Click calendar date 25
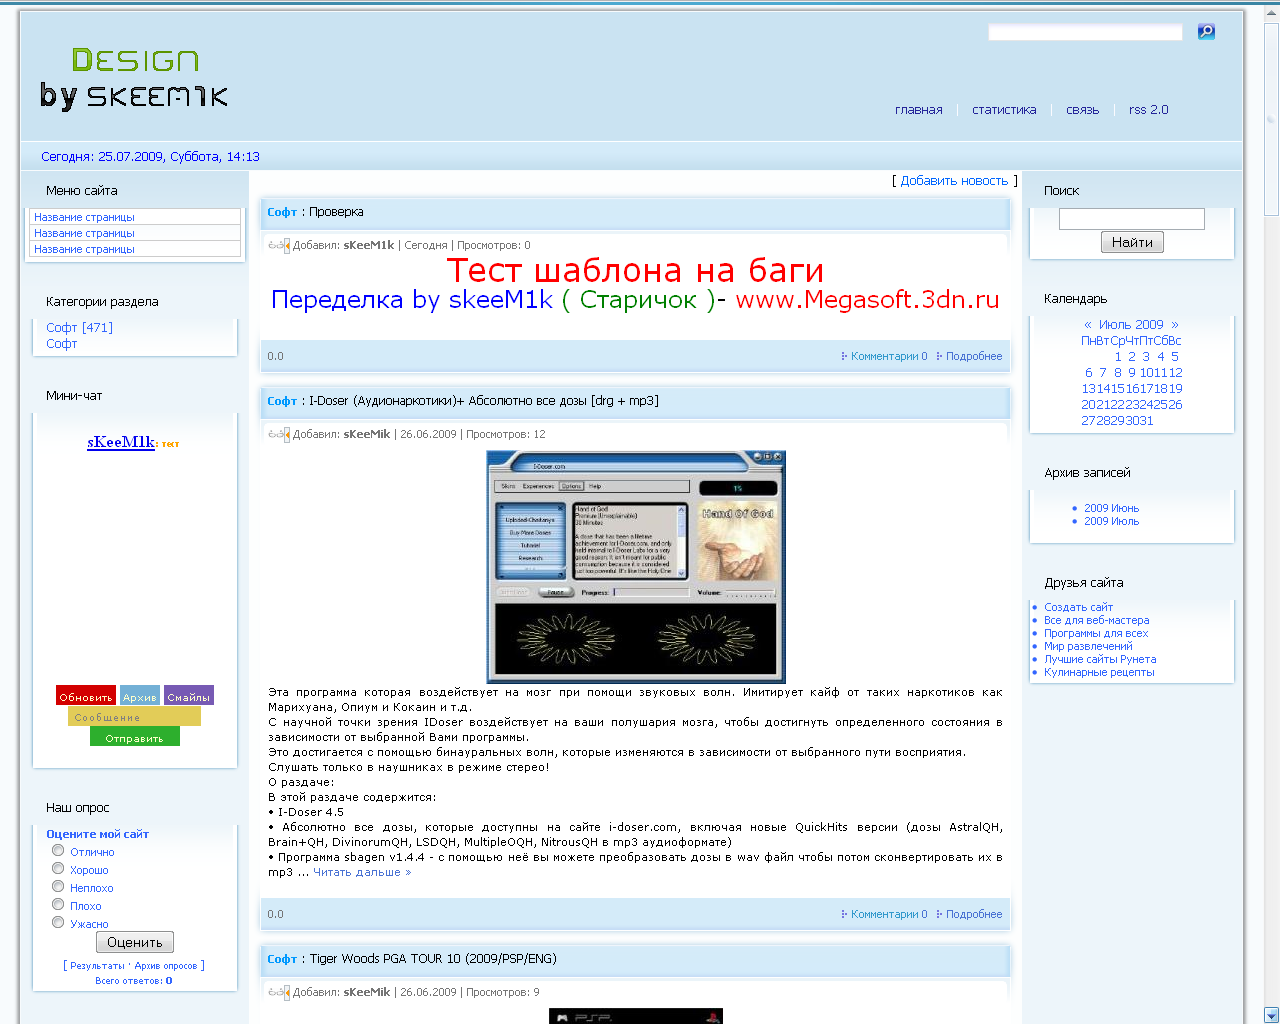Viewport: 1280px width, 1024px height. tap(1160, 405)
